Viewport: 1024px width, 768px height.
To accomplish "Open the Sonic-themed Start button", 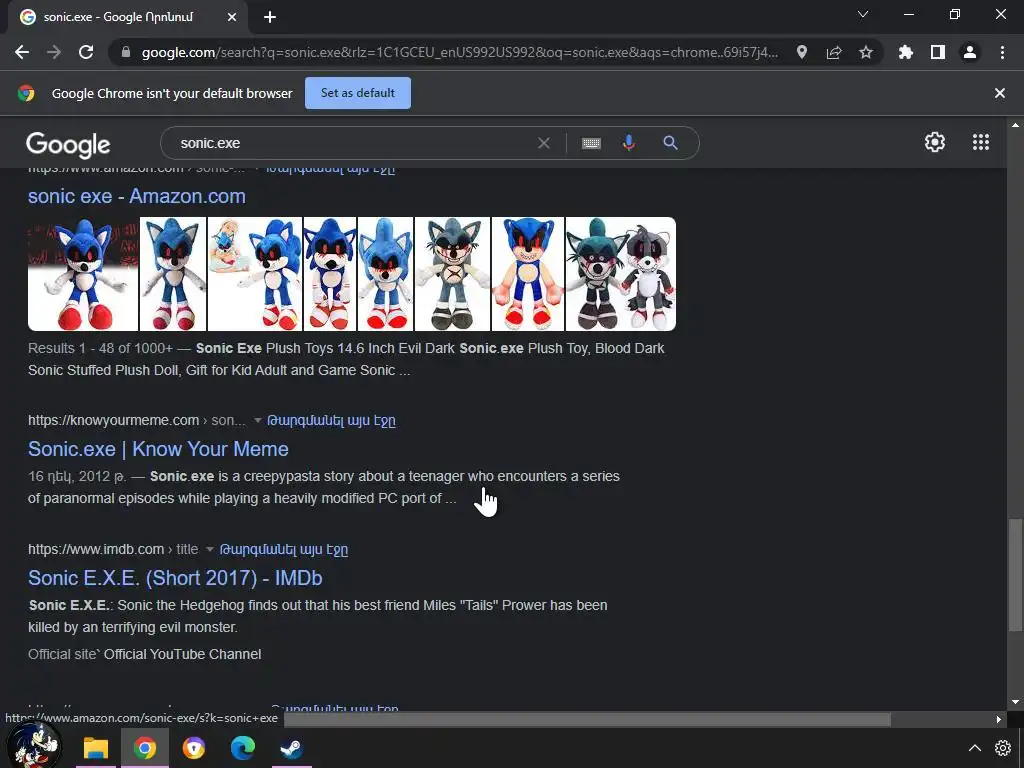I will 33,745.
